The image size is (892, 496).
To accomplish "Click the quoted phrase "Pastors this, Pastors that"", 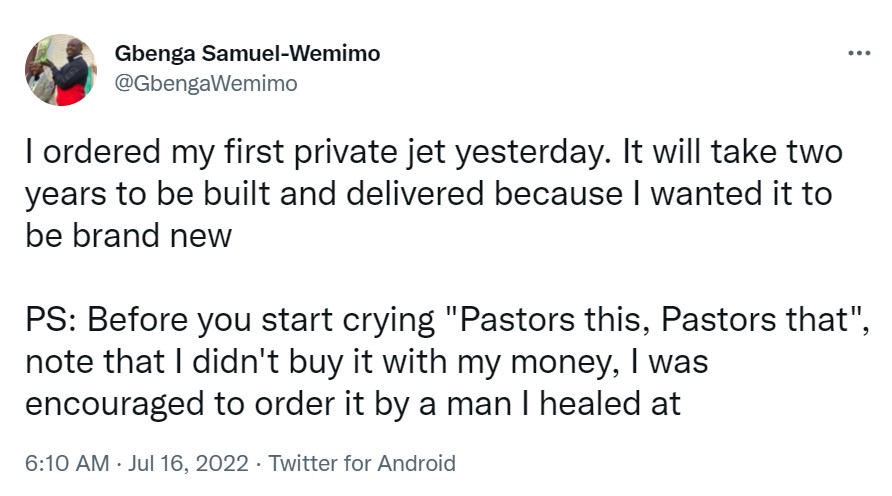I will (656, 323).
